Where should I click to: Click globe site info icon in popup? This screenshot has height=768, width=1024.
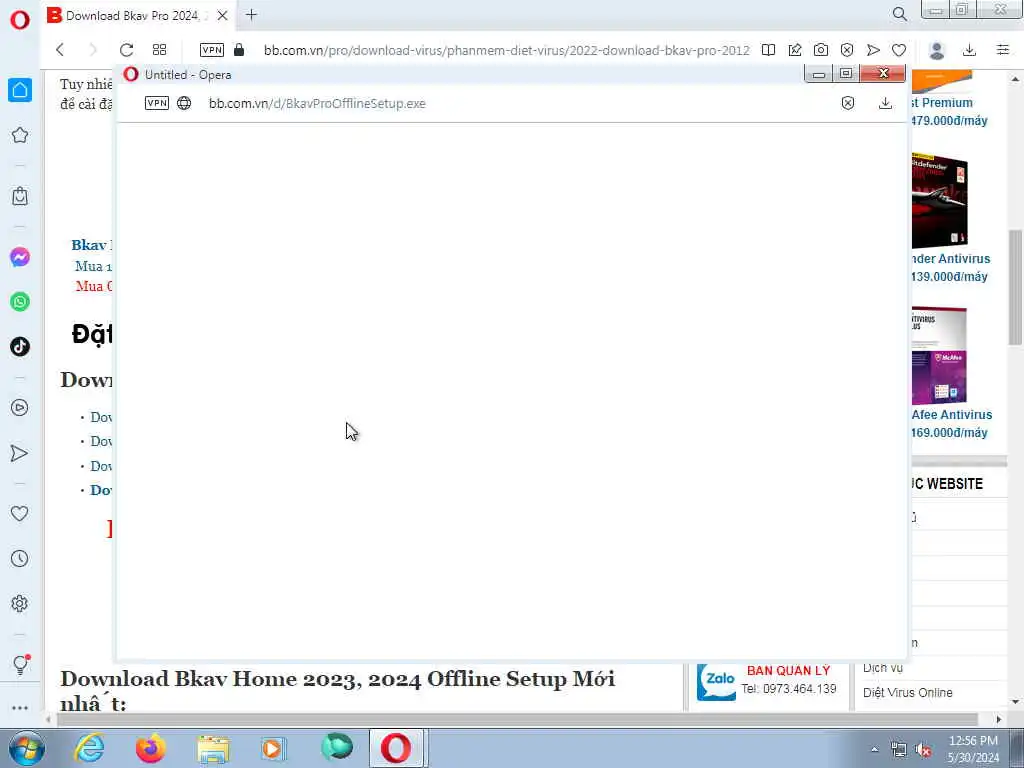point(184,103)
